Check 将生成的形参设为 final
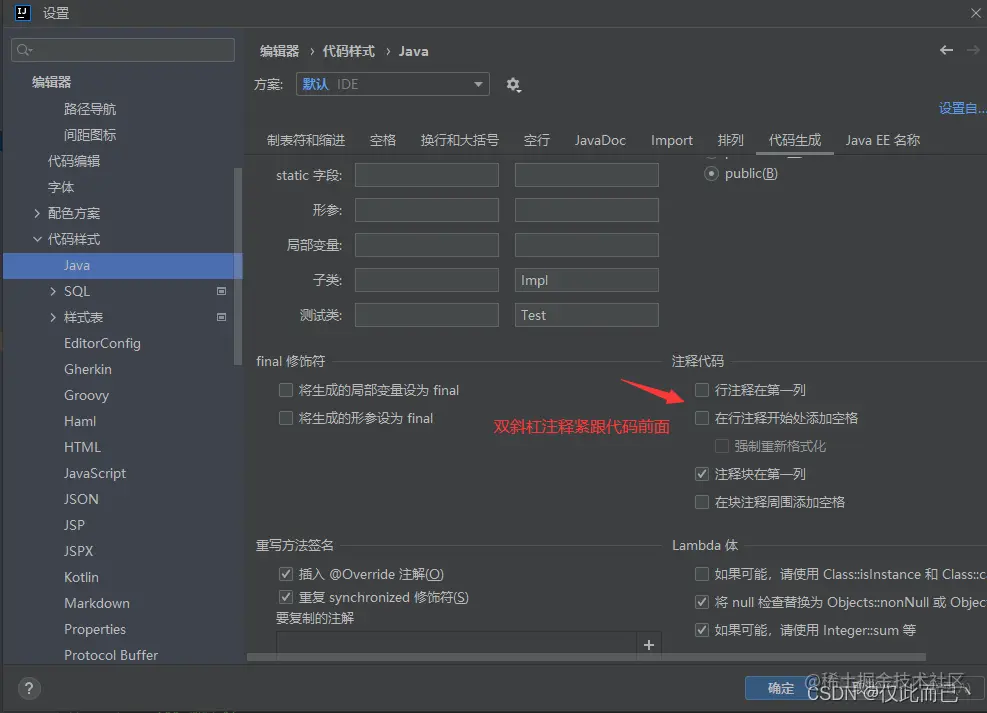Image resolution: width=987 pixels, height=713 pixels. [x=286, y=418]
